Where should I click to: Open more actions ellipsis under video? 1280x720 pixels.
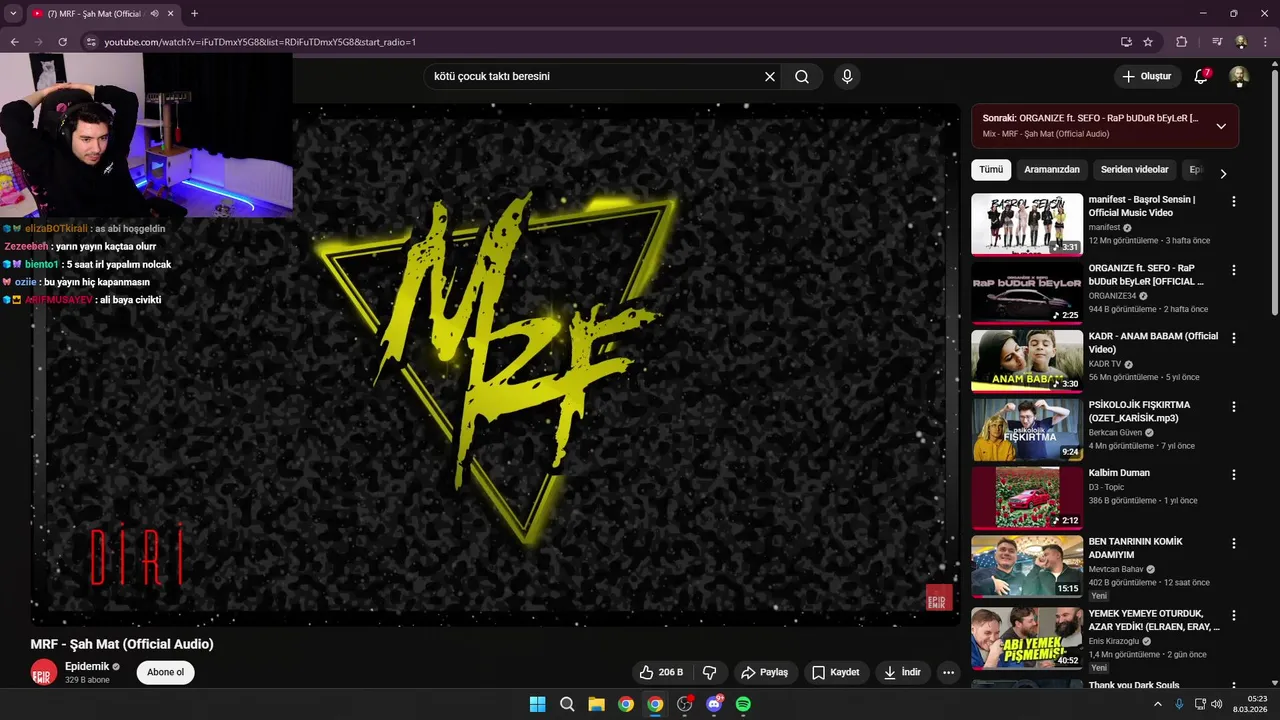[948, 672]
